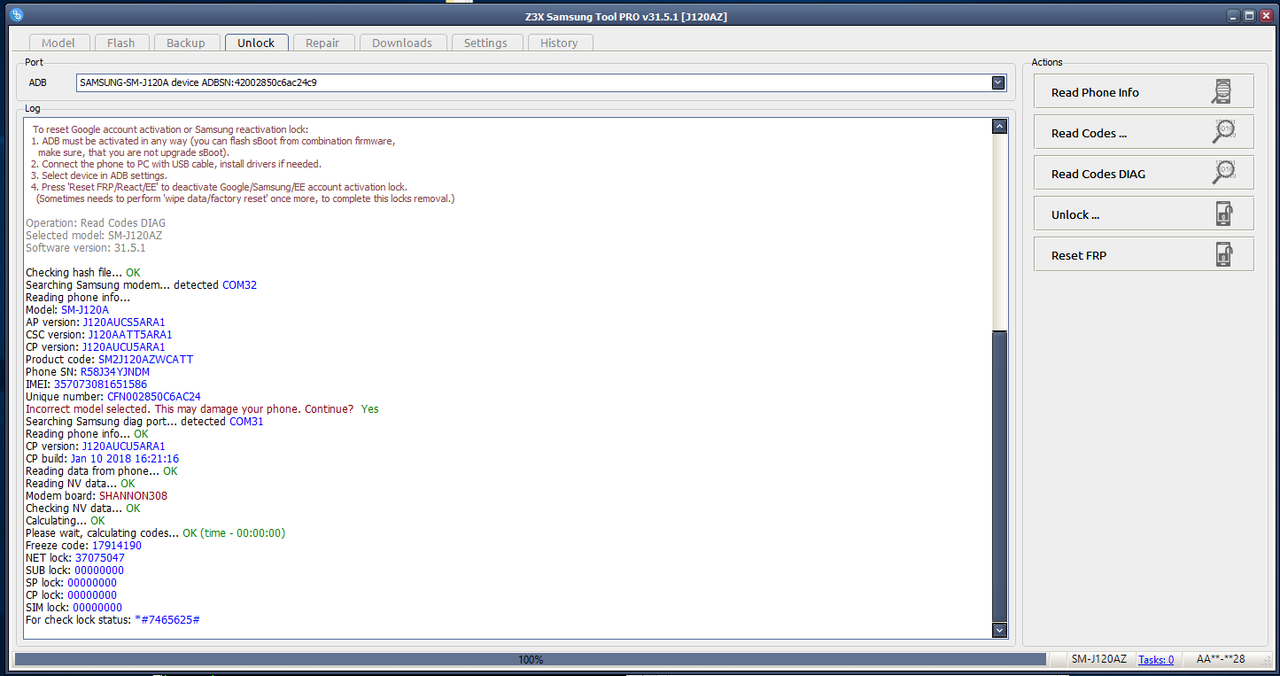Viewport: 1280px width, 676px height.
Task: Click the 100% progress bar
Action: coord(530,660)
